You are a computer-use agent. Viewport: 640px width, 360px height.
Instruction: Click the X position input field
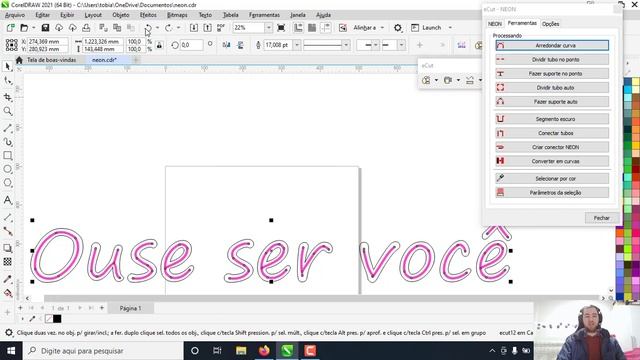tap(47, 42)
